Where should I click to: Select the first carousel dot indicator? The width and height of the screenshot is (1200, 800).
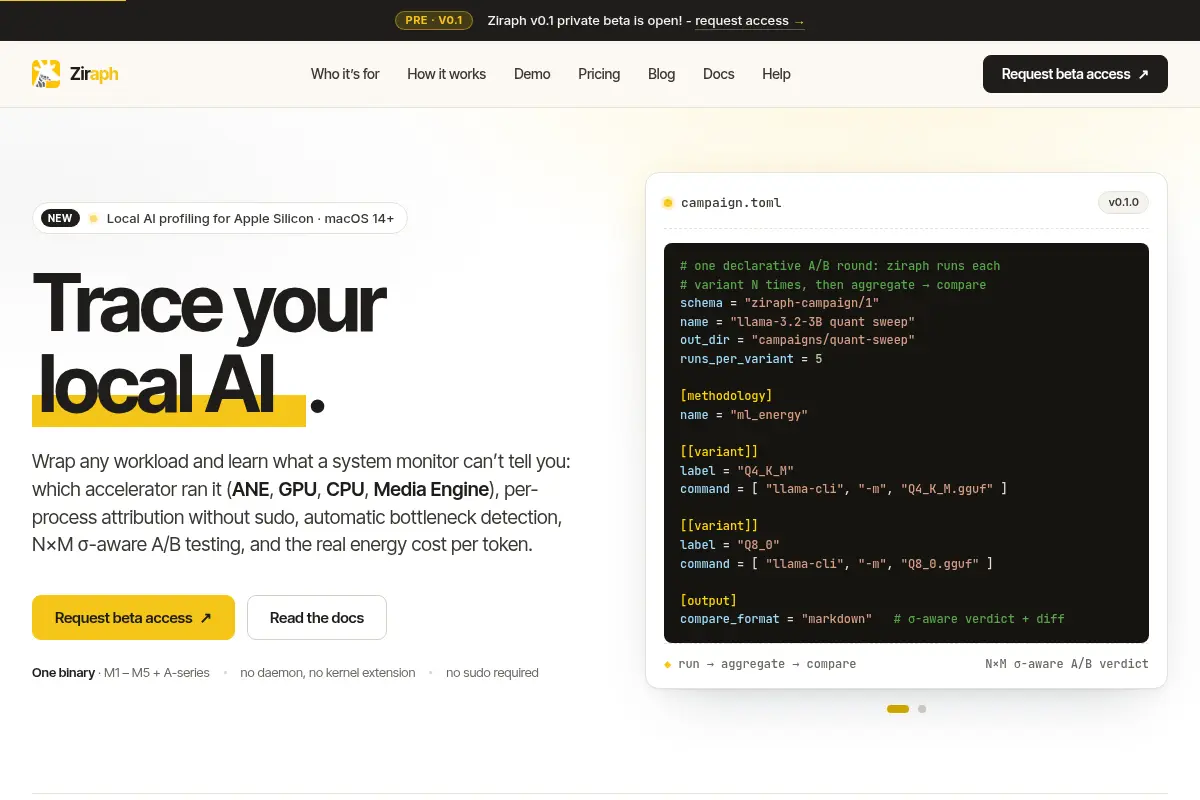coord(898,709)
